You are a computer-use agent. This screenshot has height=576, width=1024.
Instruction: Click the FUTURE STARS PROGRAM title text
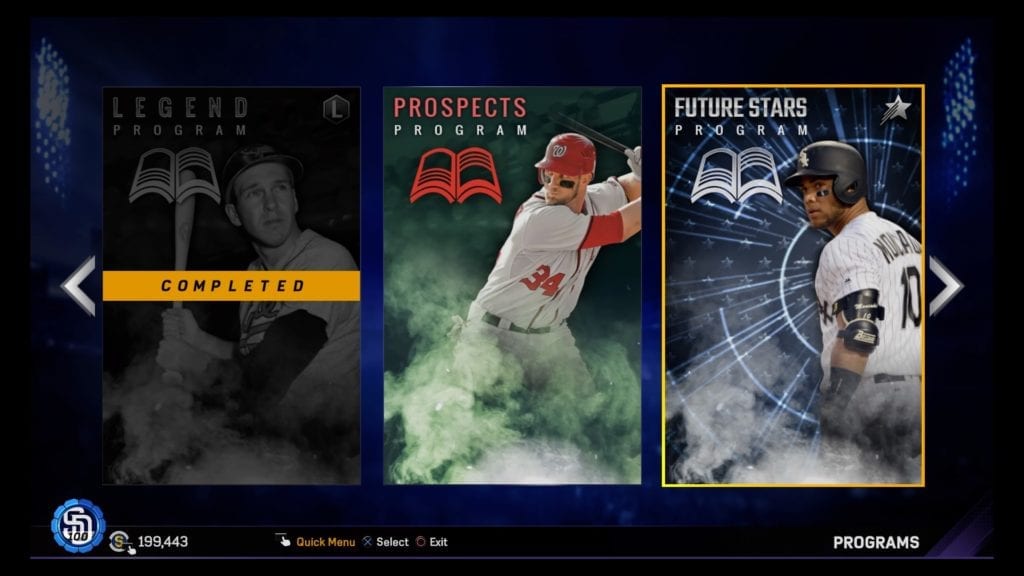[741, 116]
